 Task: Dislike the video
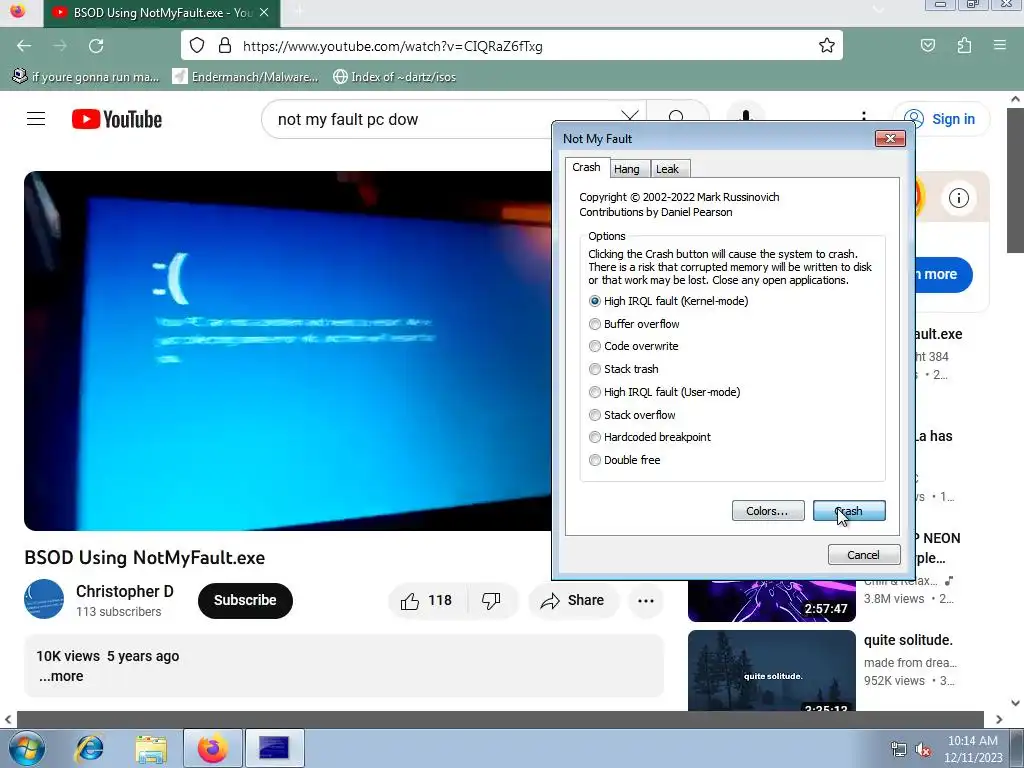click(x=491, y=600)
